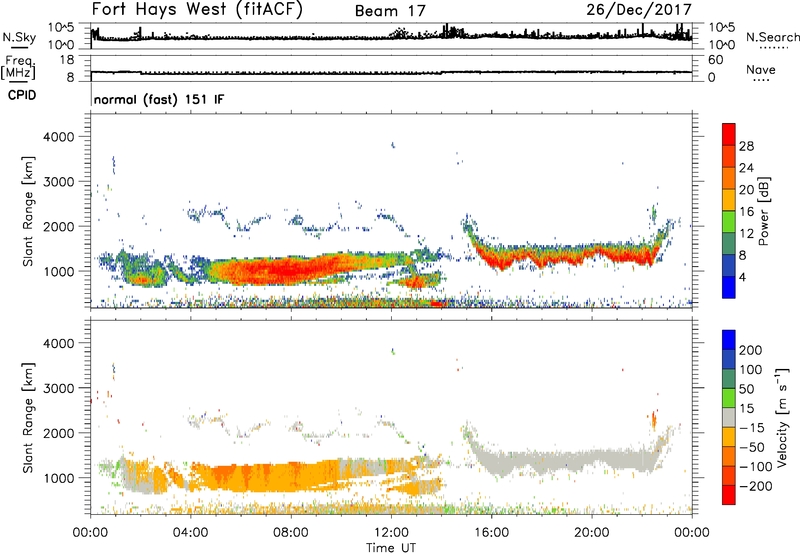800x554 pixels.
Task: Click the '20:00' time axis tick label
Action: click(x=591, y=533)
